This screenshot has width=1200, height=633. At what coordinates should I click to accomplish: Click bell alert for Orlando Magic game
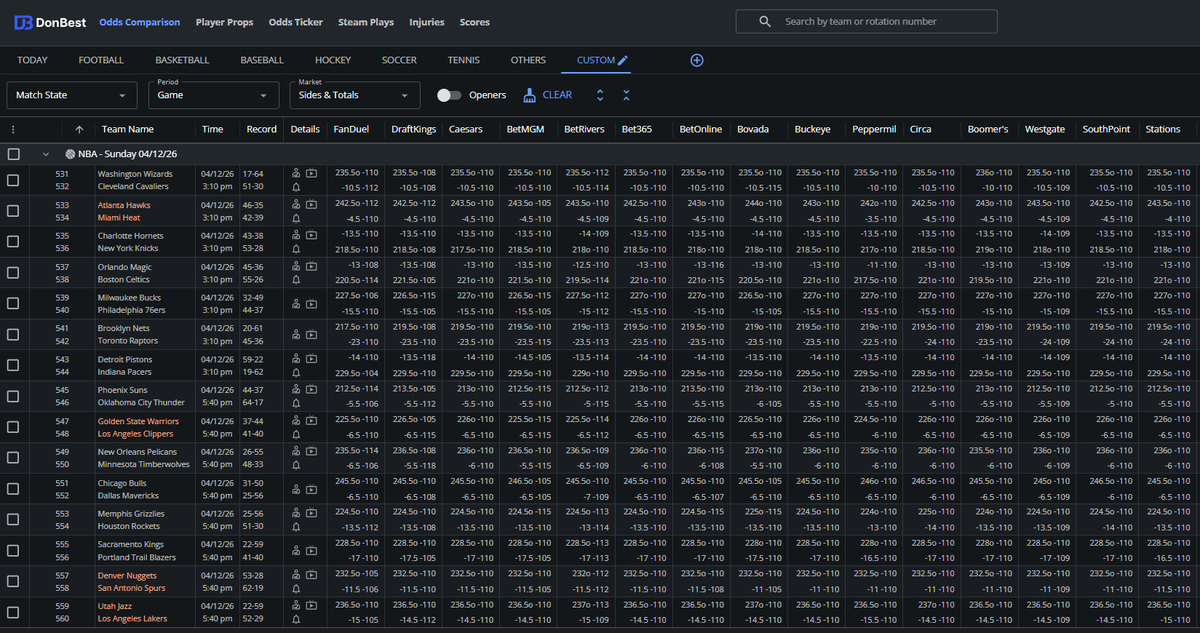[x=297, y=280]
